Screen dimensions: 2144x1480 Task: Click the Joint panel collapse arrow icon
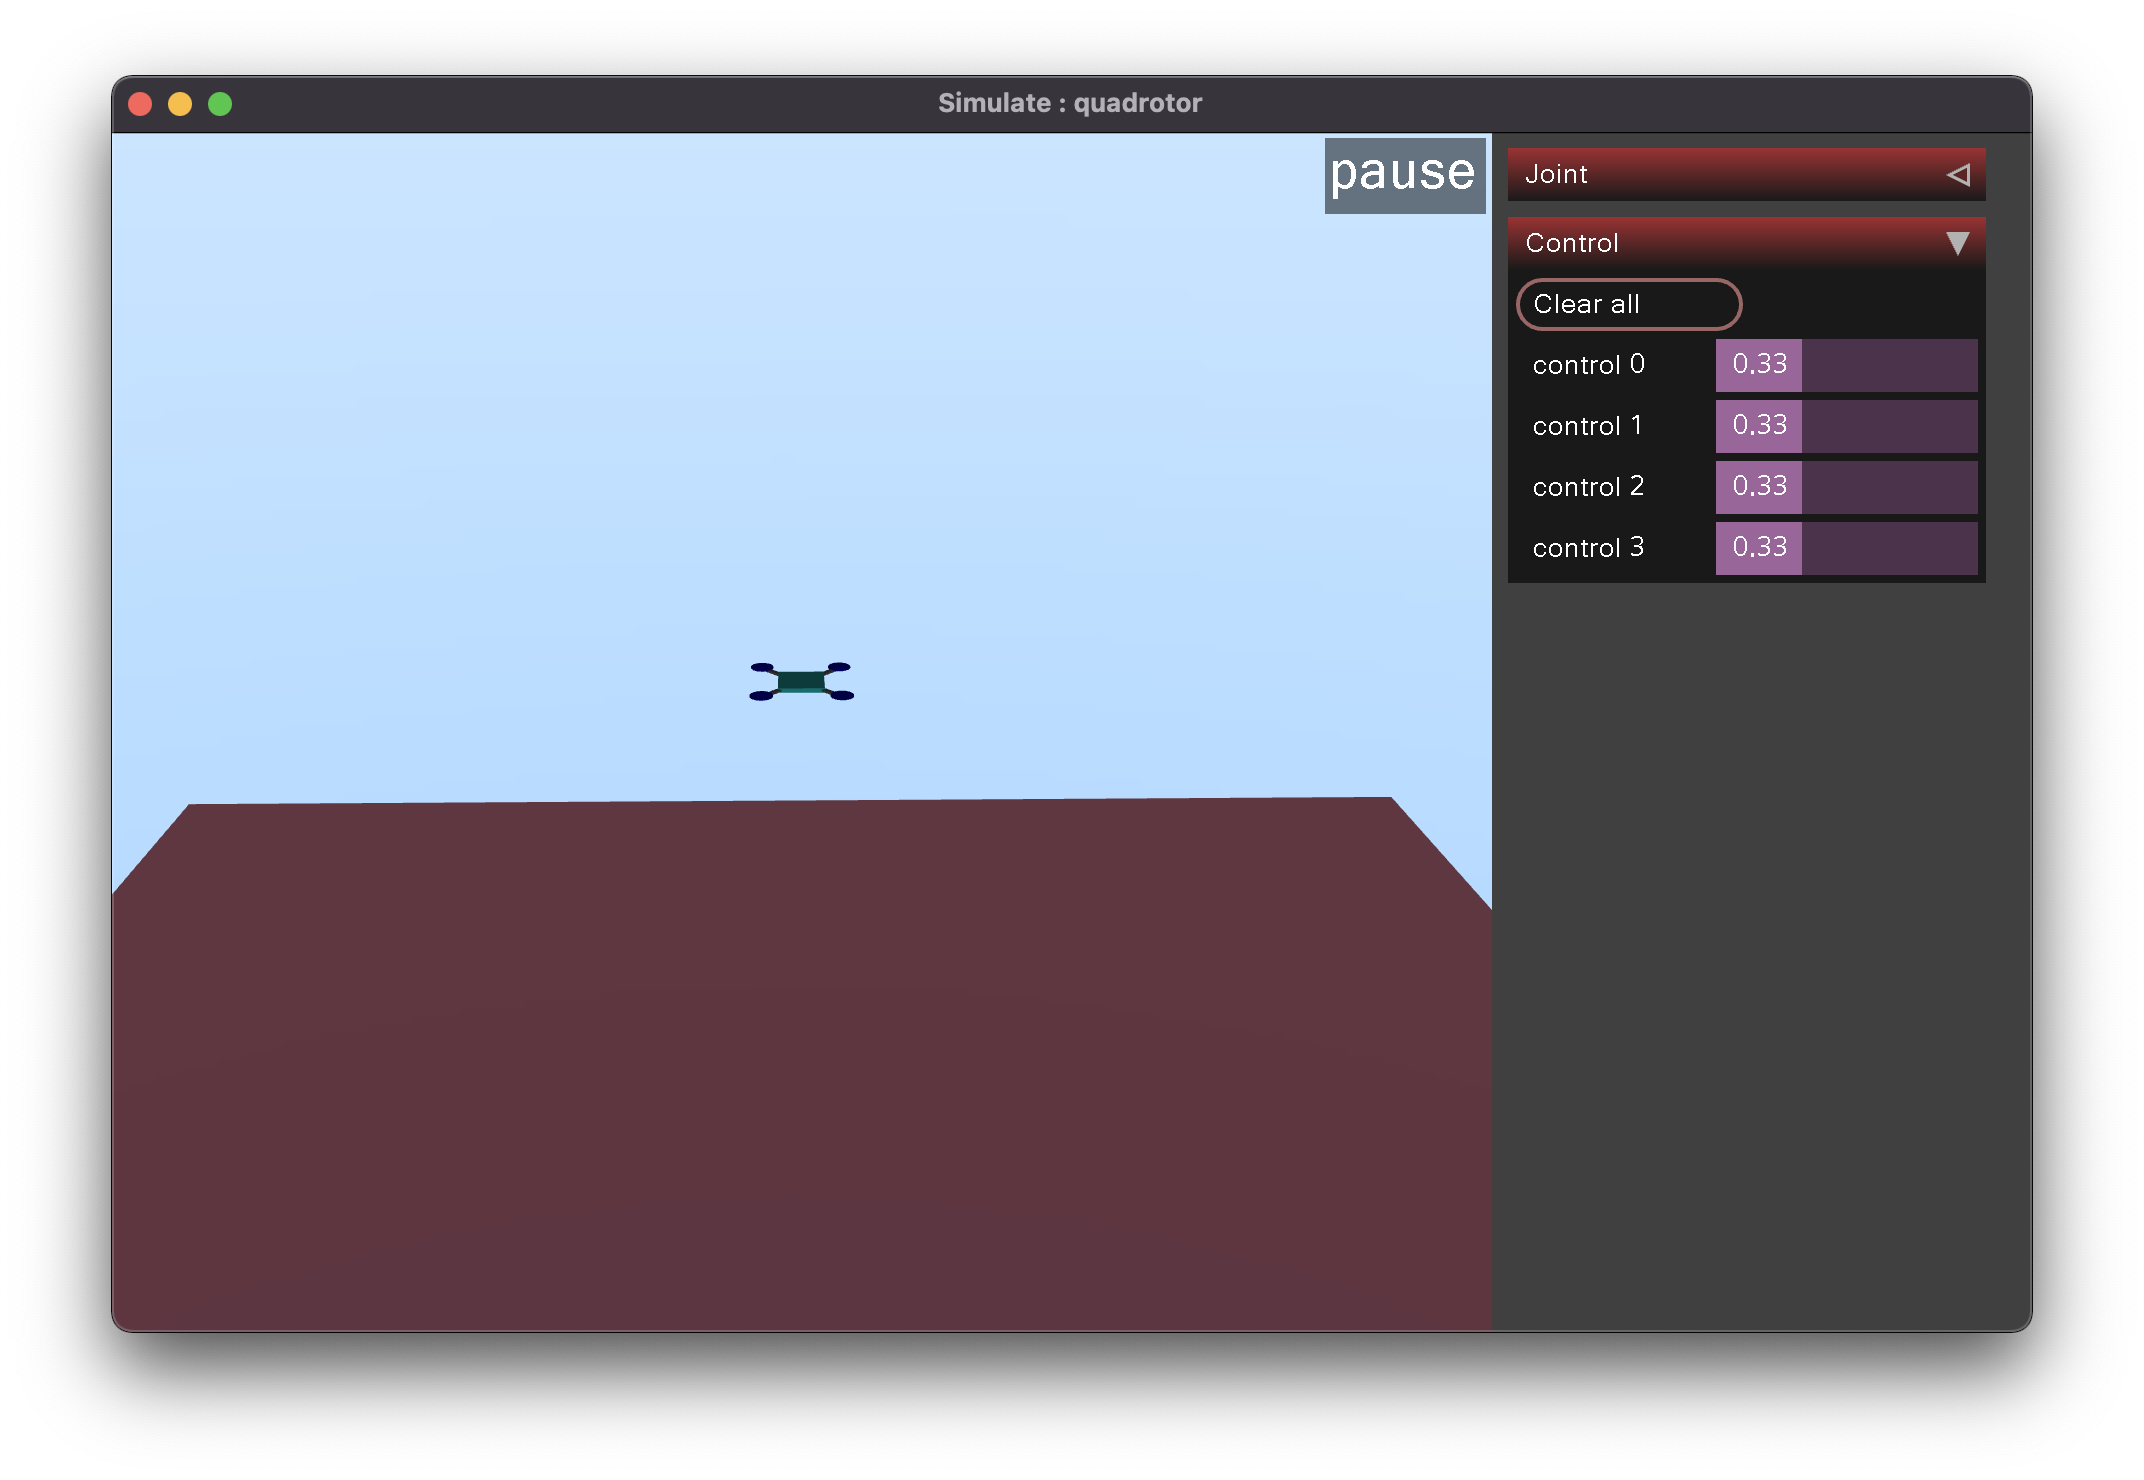(x=1958, y=173)
